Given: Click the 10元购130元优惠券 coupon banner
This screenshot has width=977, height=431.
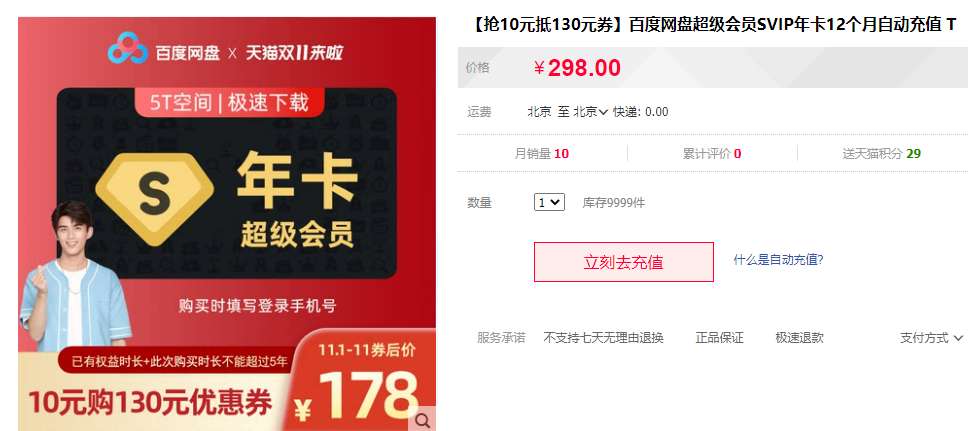Looking at the screenshot, I should 150,404.
